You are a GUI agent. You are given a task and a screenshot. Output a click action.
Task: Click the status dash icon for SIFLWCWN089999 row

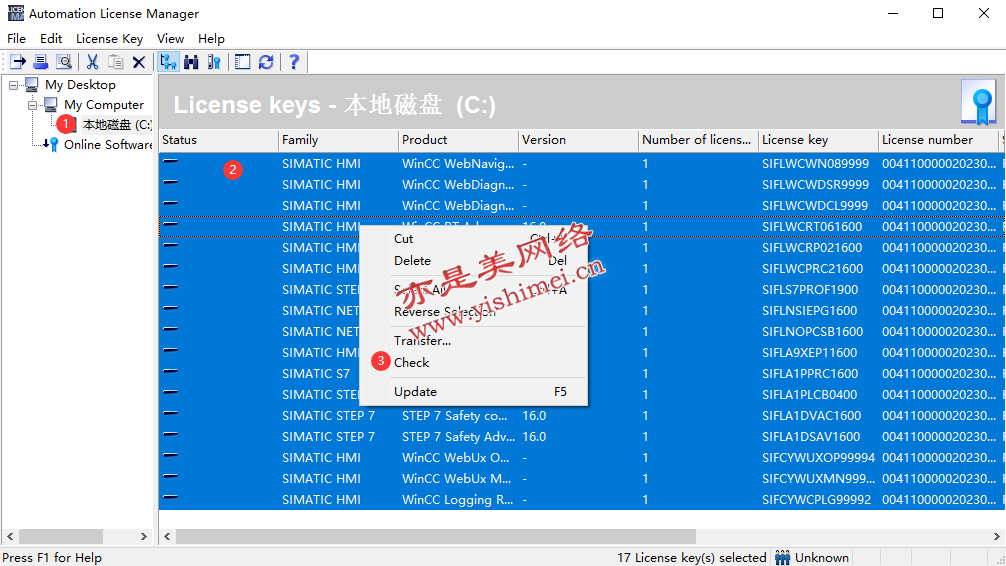170,162
